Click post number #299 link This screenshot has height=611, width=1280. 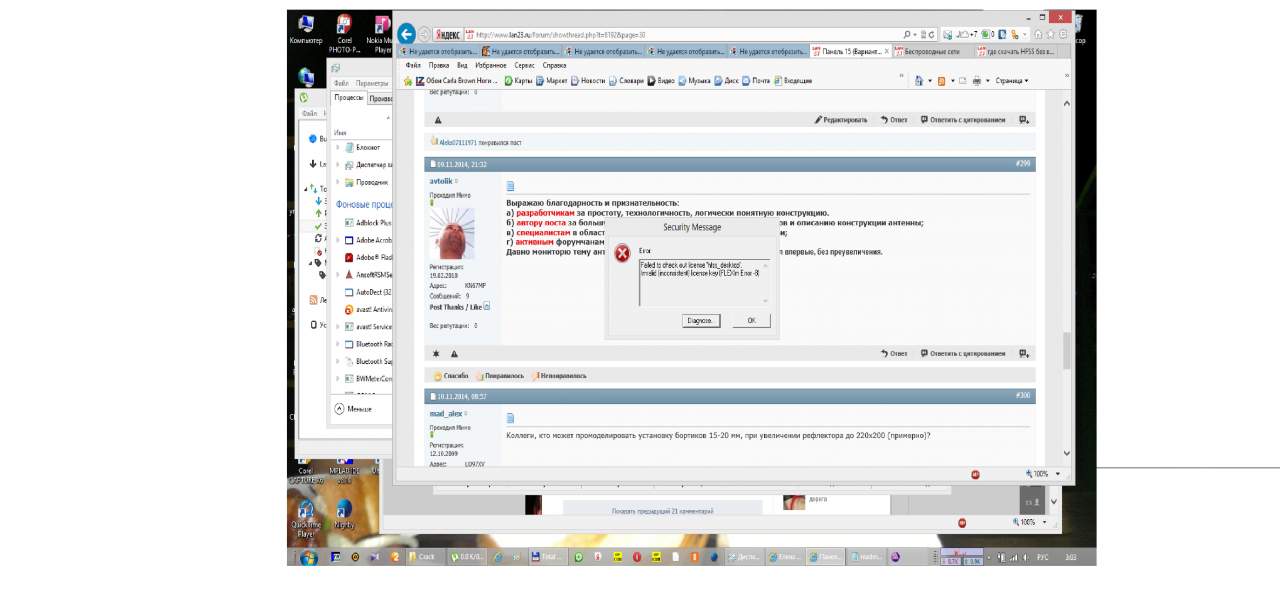[1022, 163]
